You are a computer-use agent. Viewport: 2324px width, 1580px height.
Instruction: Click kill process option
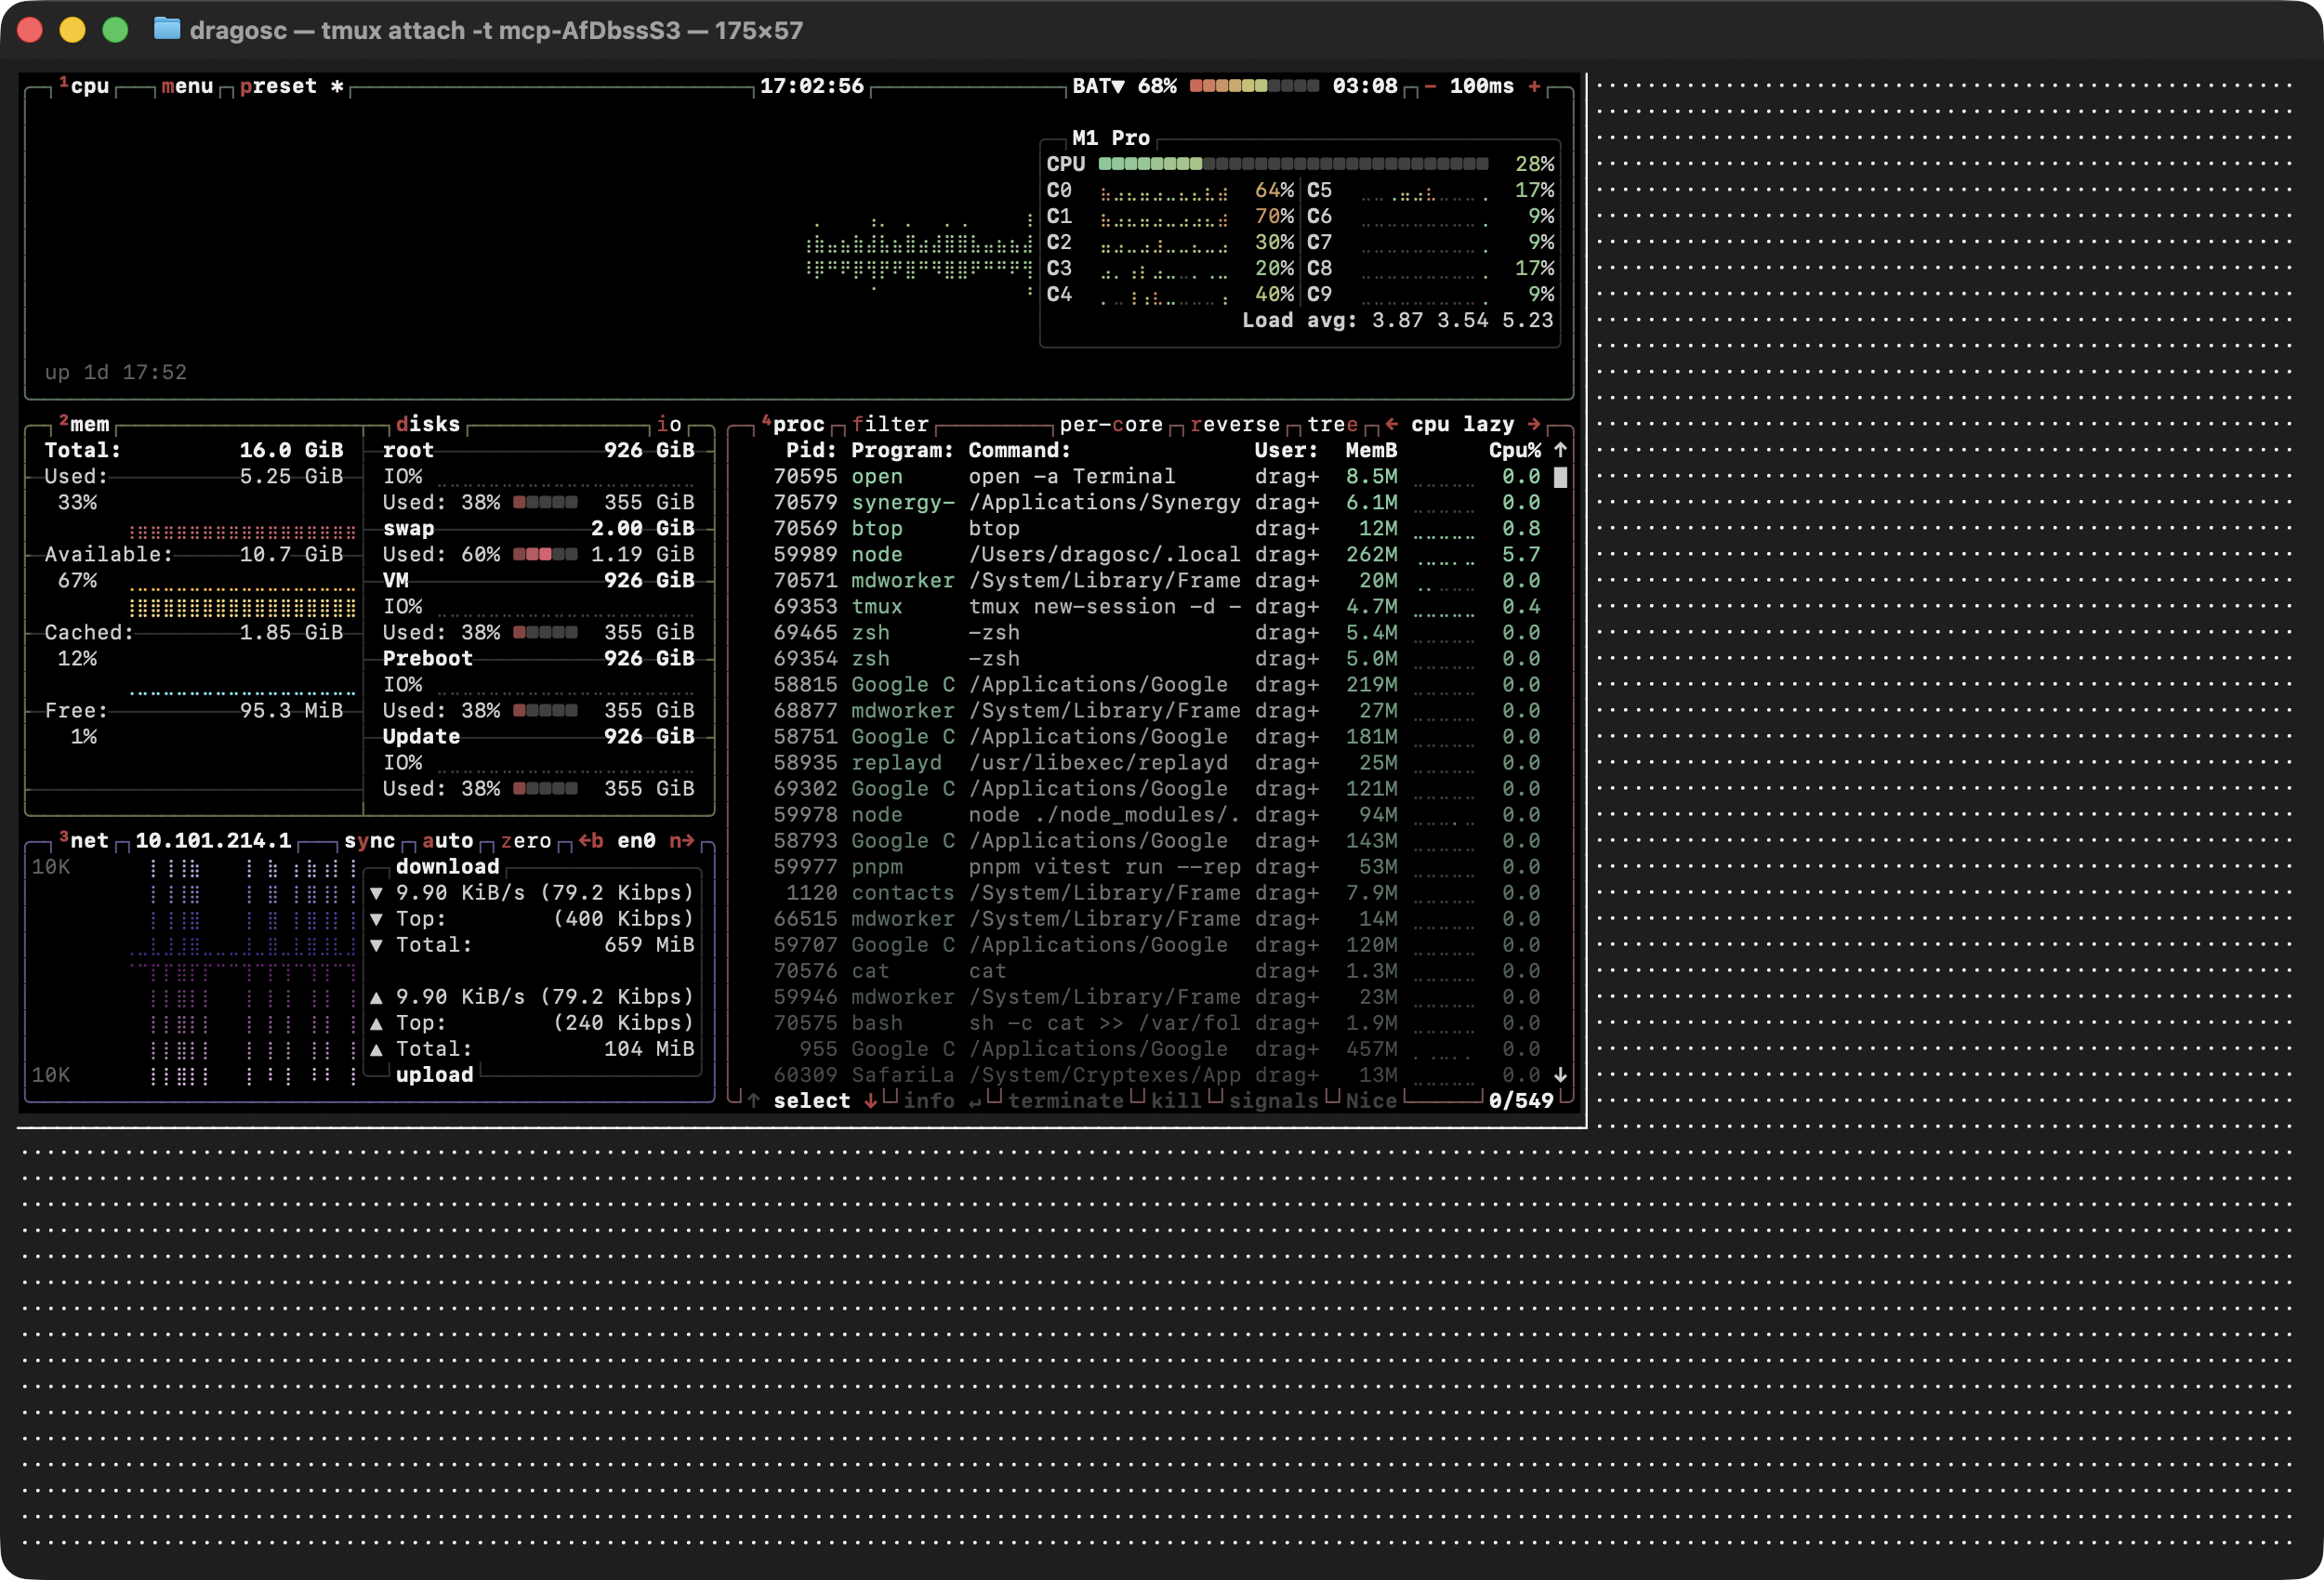pos(1176,1101)
